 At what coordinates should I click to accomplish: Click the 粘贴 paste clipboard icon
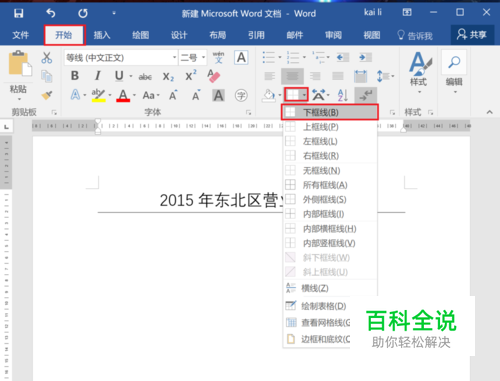20,64
